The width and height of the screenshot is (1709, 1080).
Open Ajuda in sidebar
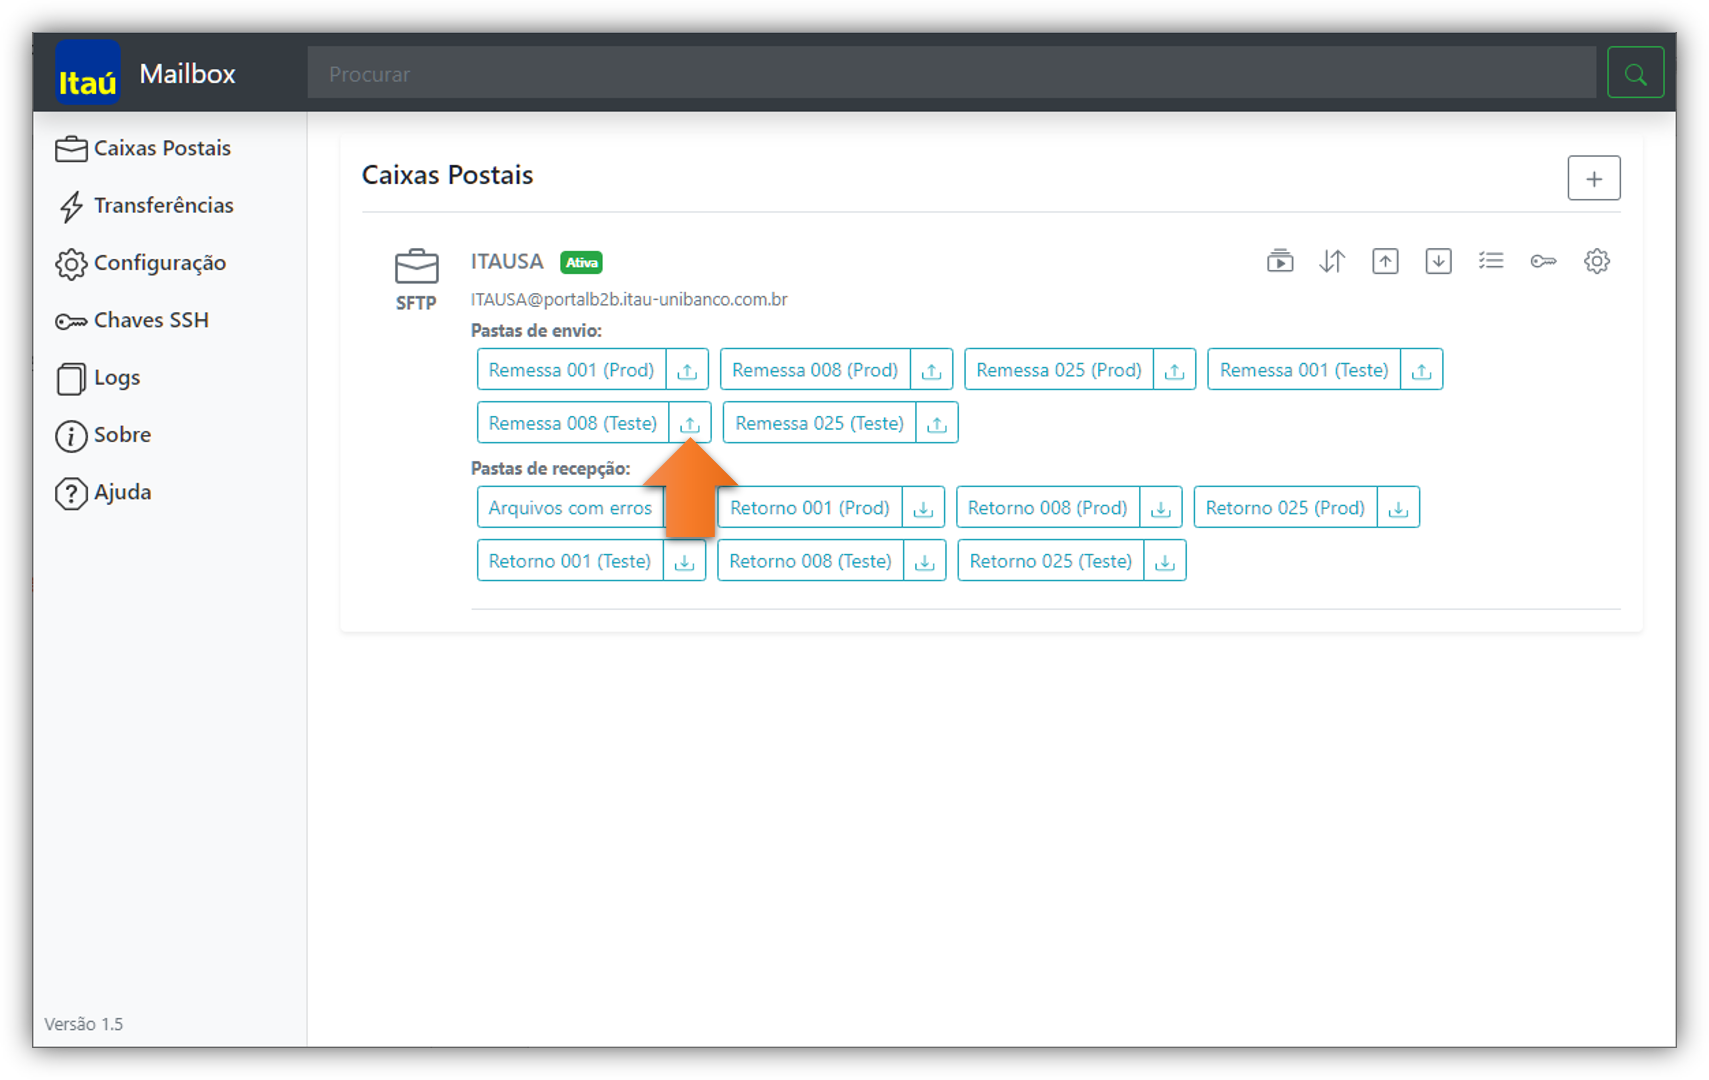tap(103, 492)
